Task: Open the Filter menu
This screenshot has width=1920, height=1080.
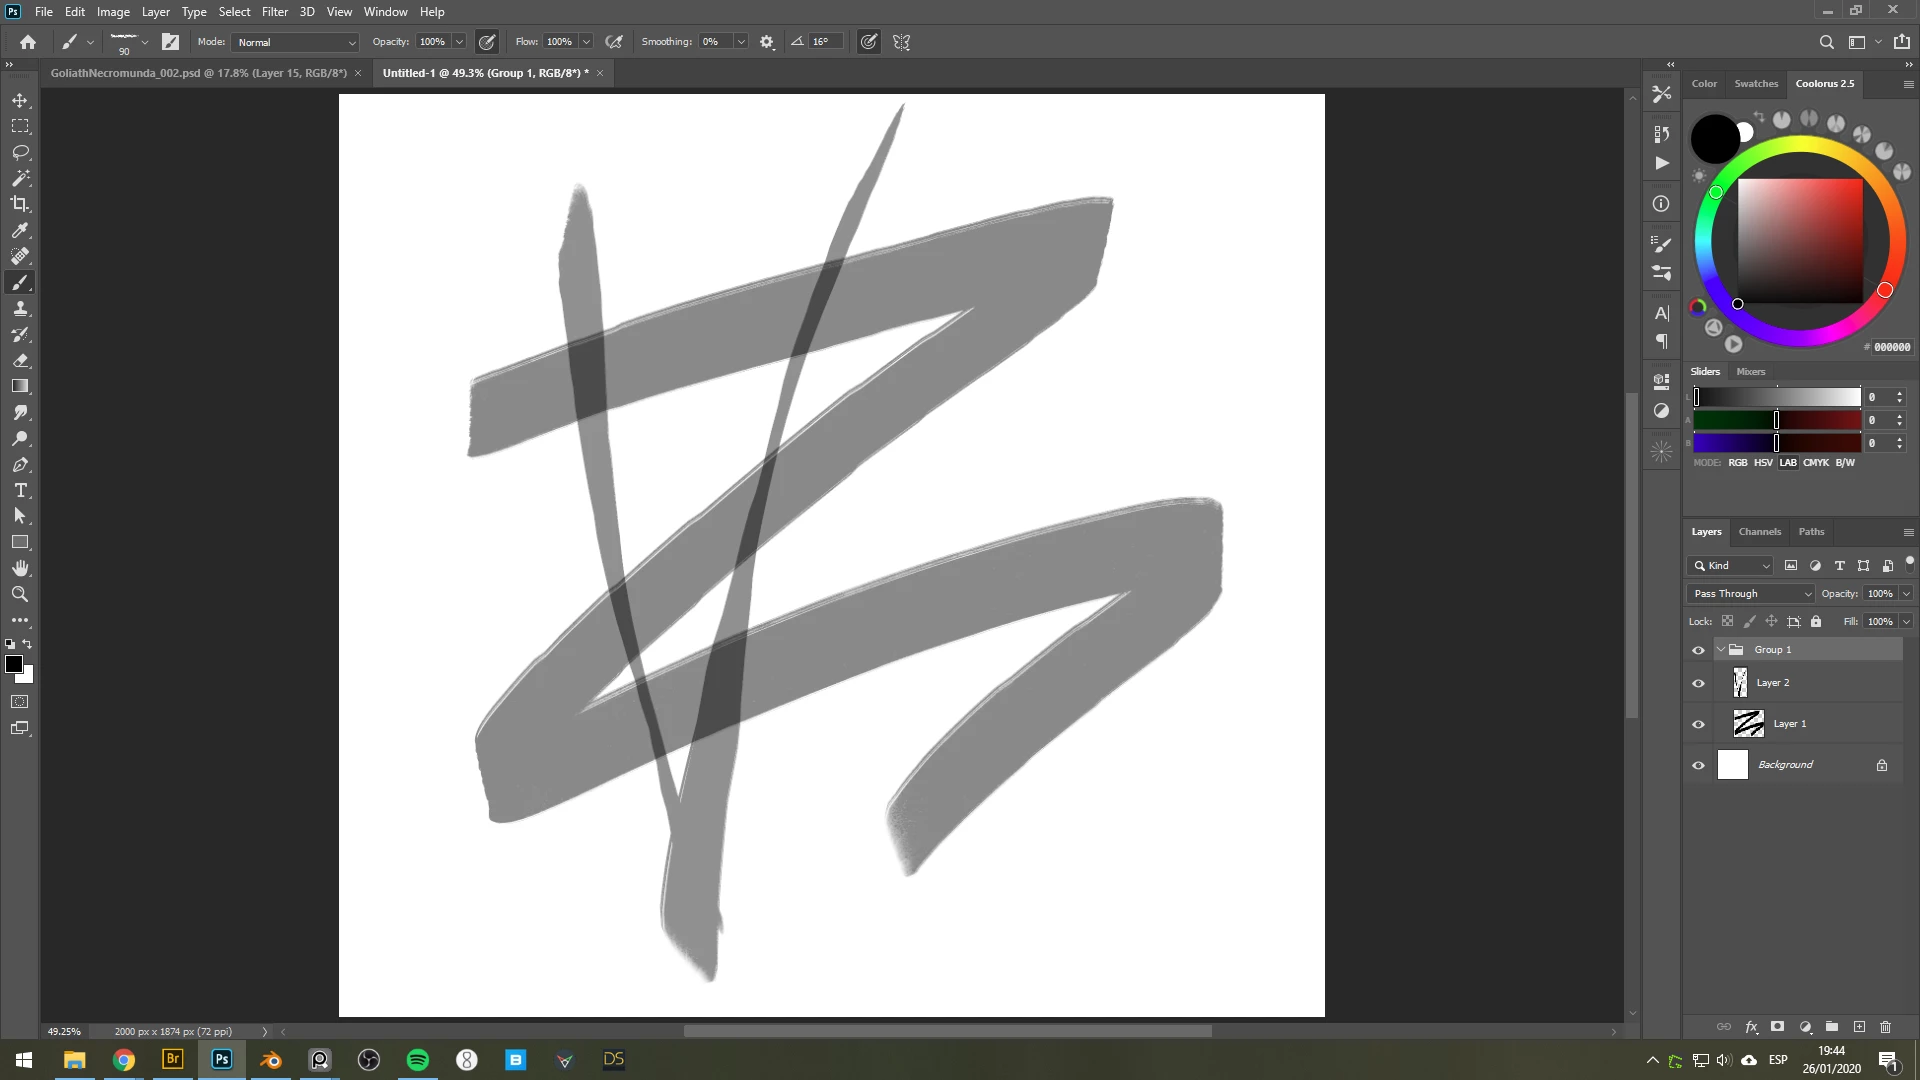Action: click(274, 12)
